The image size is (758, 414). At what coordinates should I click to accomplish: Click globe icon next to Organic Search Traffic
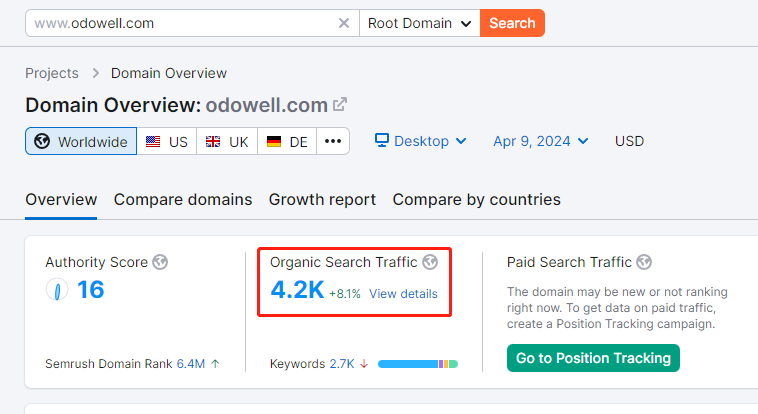point(430,262)
